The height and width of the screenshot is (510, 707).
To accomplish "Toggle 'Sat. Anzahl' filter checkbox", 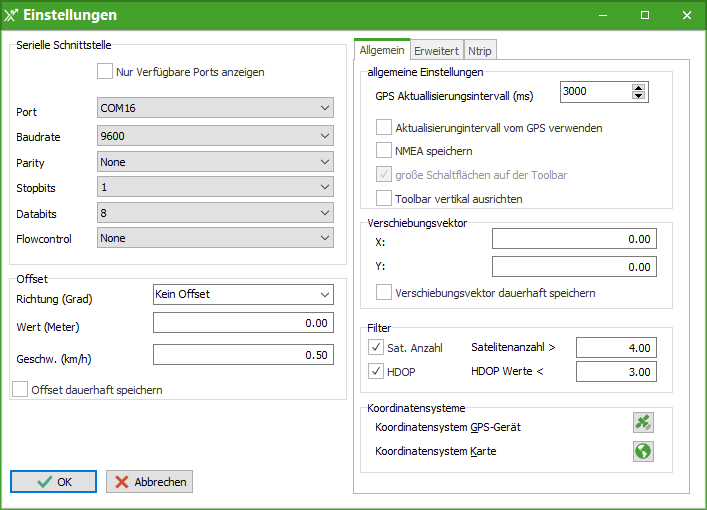I will (x=377, y=347).
